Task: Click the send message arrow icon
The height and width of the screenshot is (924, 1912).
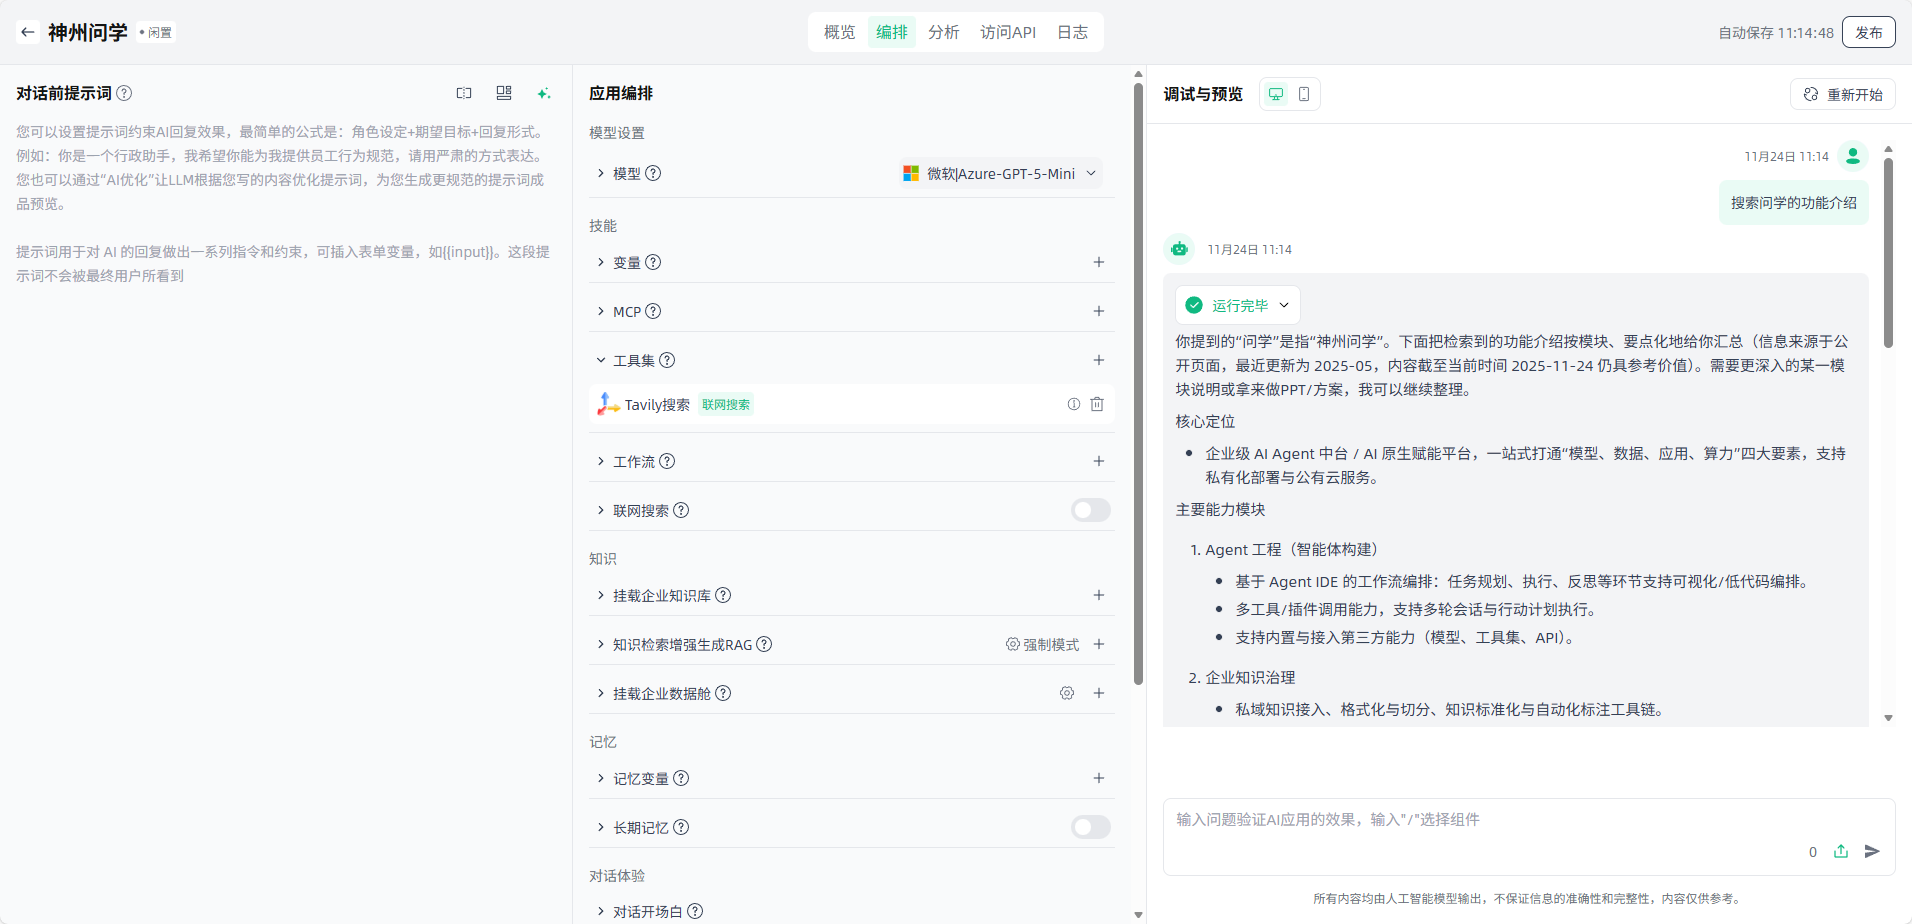Action: (1872, 851)
